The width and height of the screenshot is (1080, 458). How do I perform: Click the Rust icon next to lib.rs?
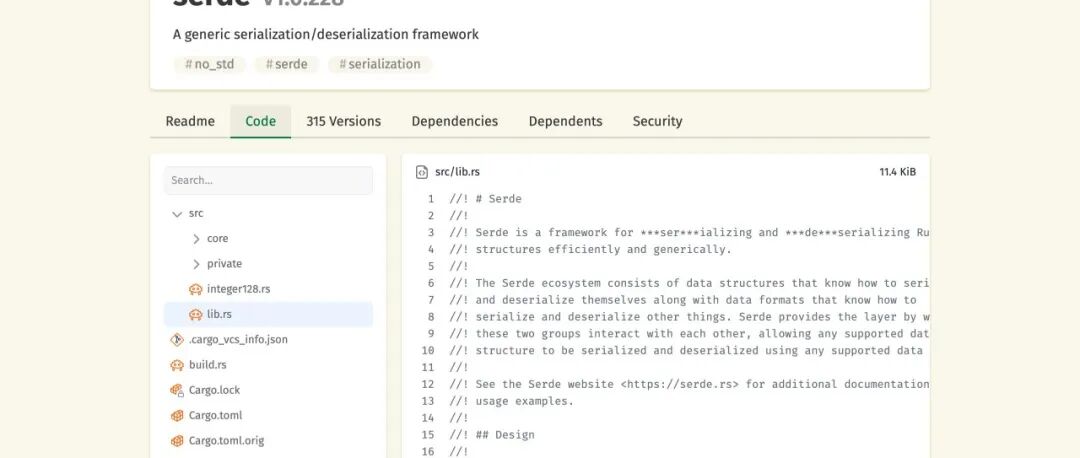point(196,315)
